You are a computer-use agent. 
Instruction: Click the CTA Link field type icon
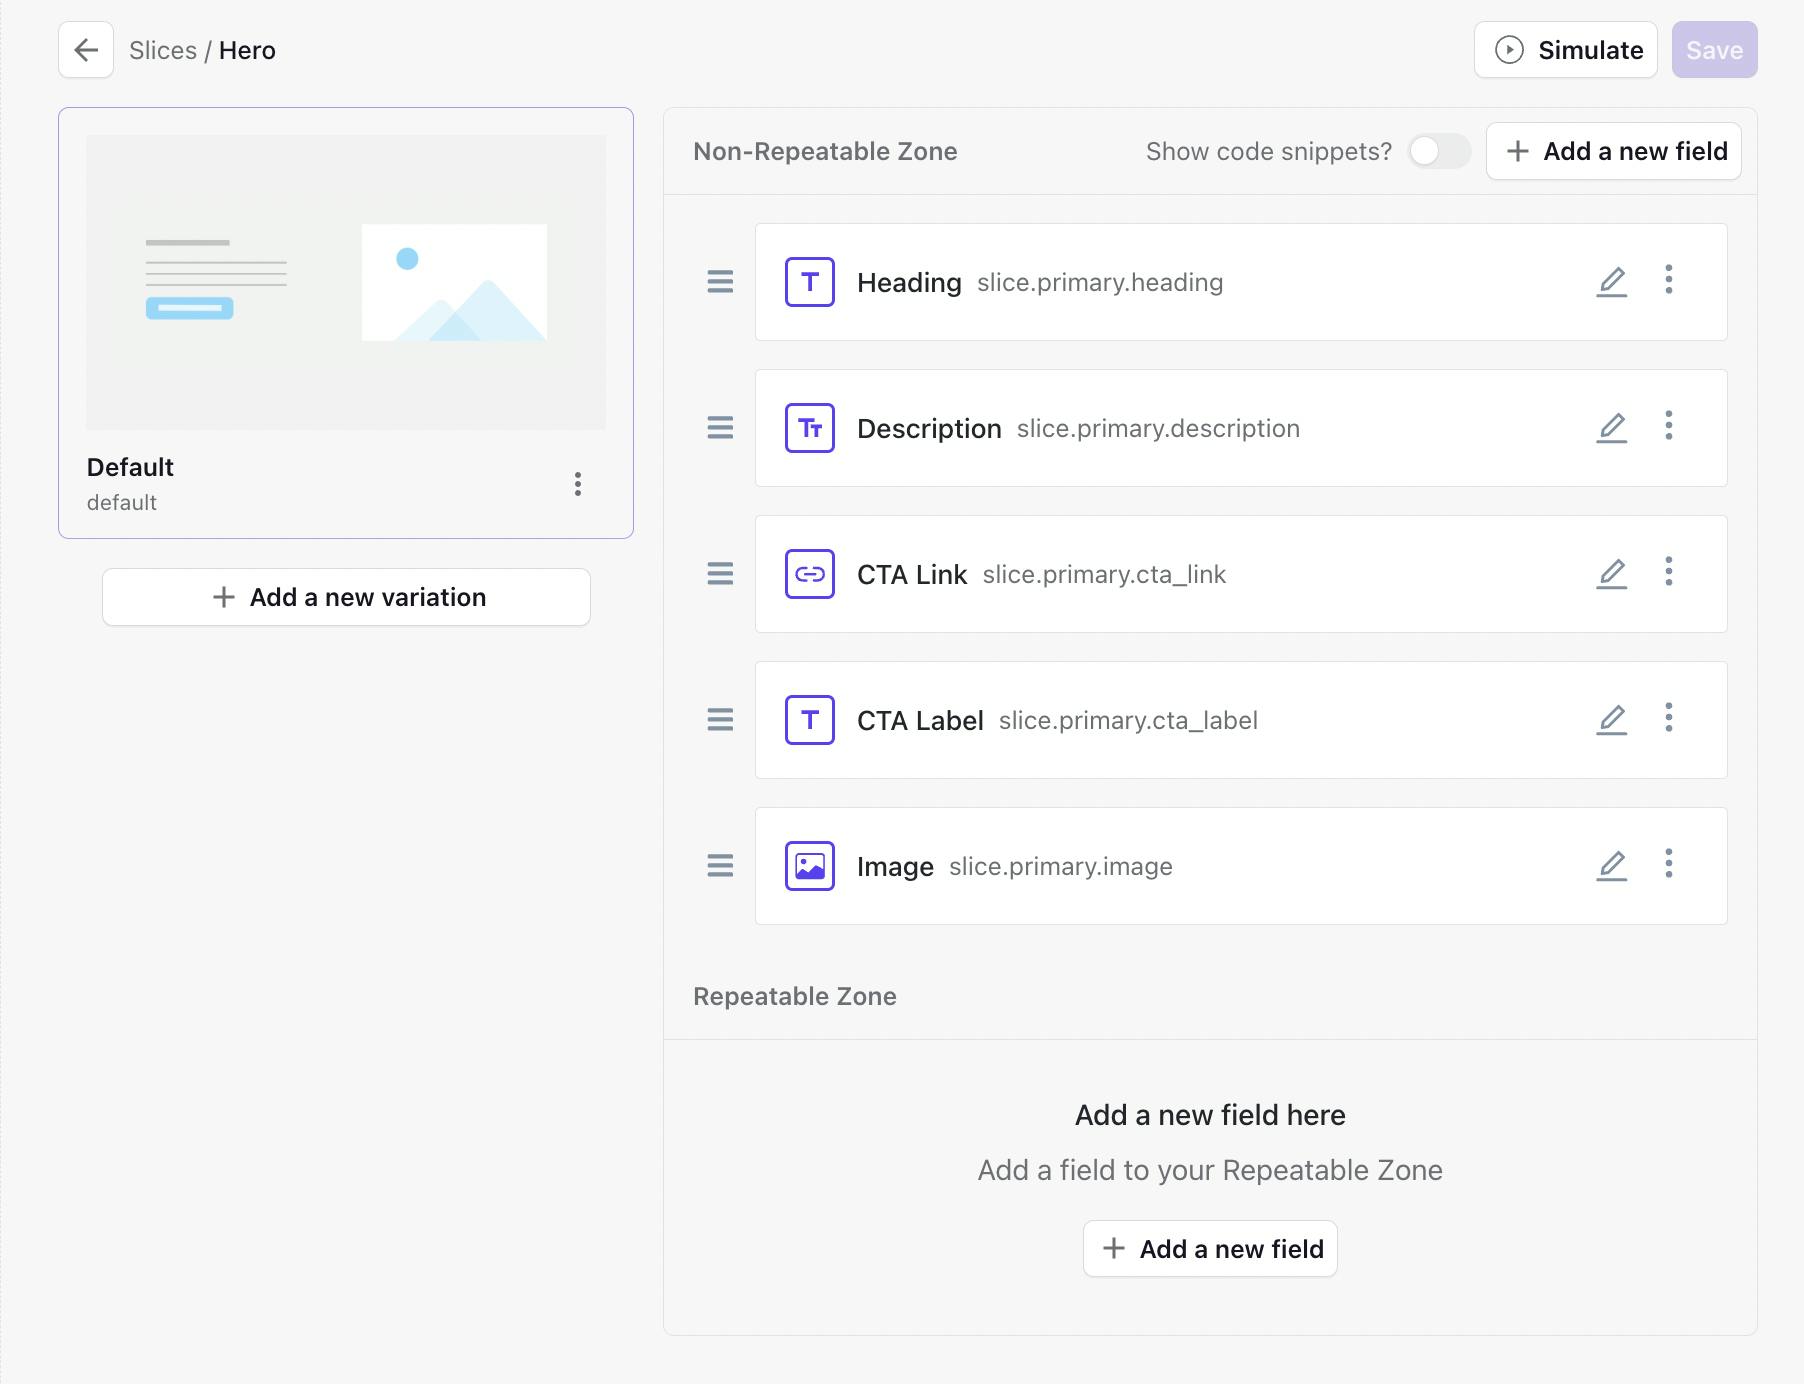click(809, 574)
